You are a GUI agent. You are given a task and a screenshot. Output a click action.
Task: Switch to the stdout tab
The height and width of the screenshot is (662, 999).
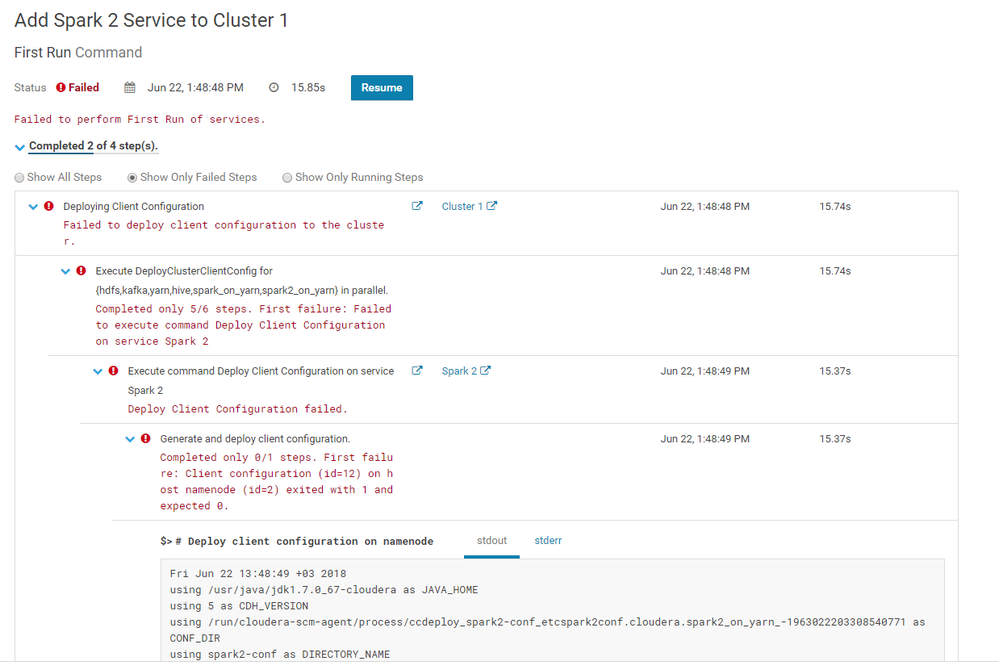(491, 541)
